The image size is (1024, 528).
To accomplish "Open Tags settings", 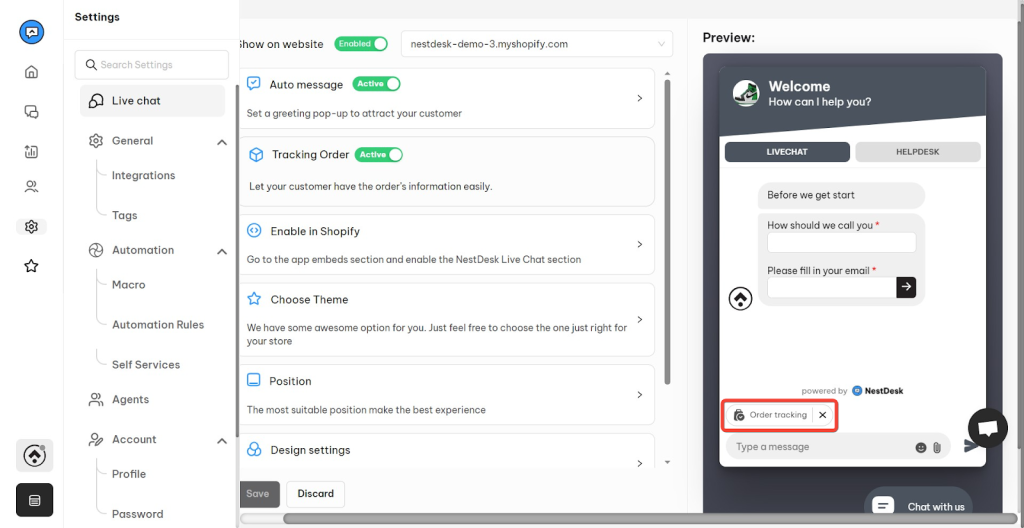I will (125, 215).
